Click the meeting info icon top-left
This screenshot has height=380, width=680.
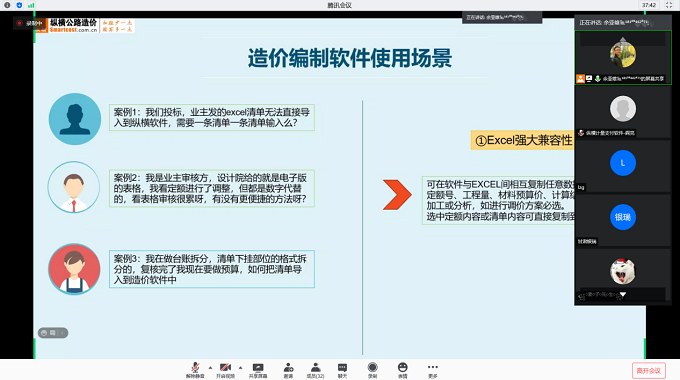(x=7, y=5)
